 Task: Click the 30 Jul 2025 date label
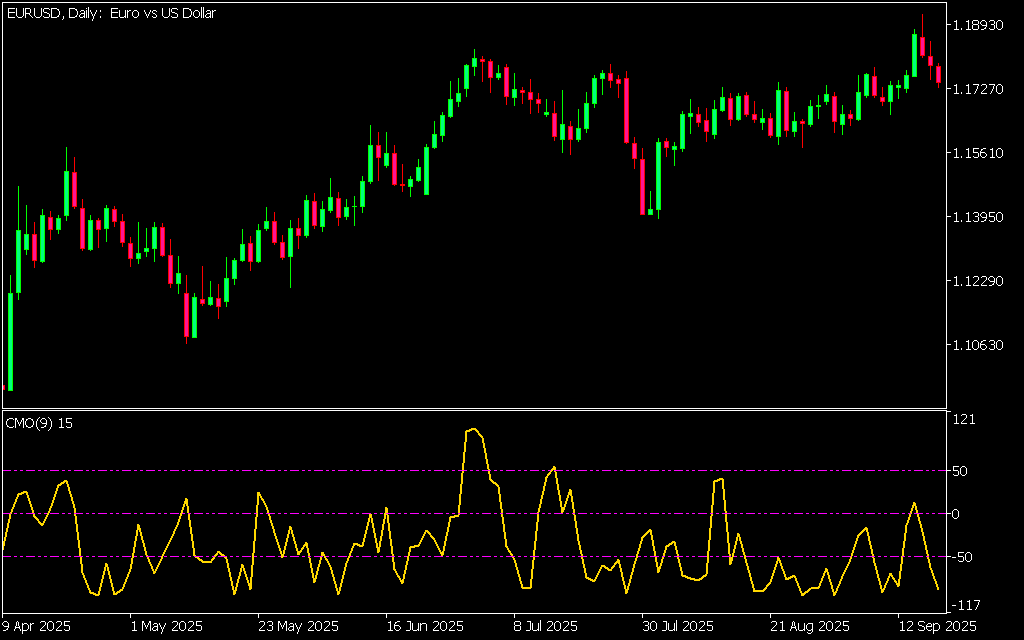677,626
